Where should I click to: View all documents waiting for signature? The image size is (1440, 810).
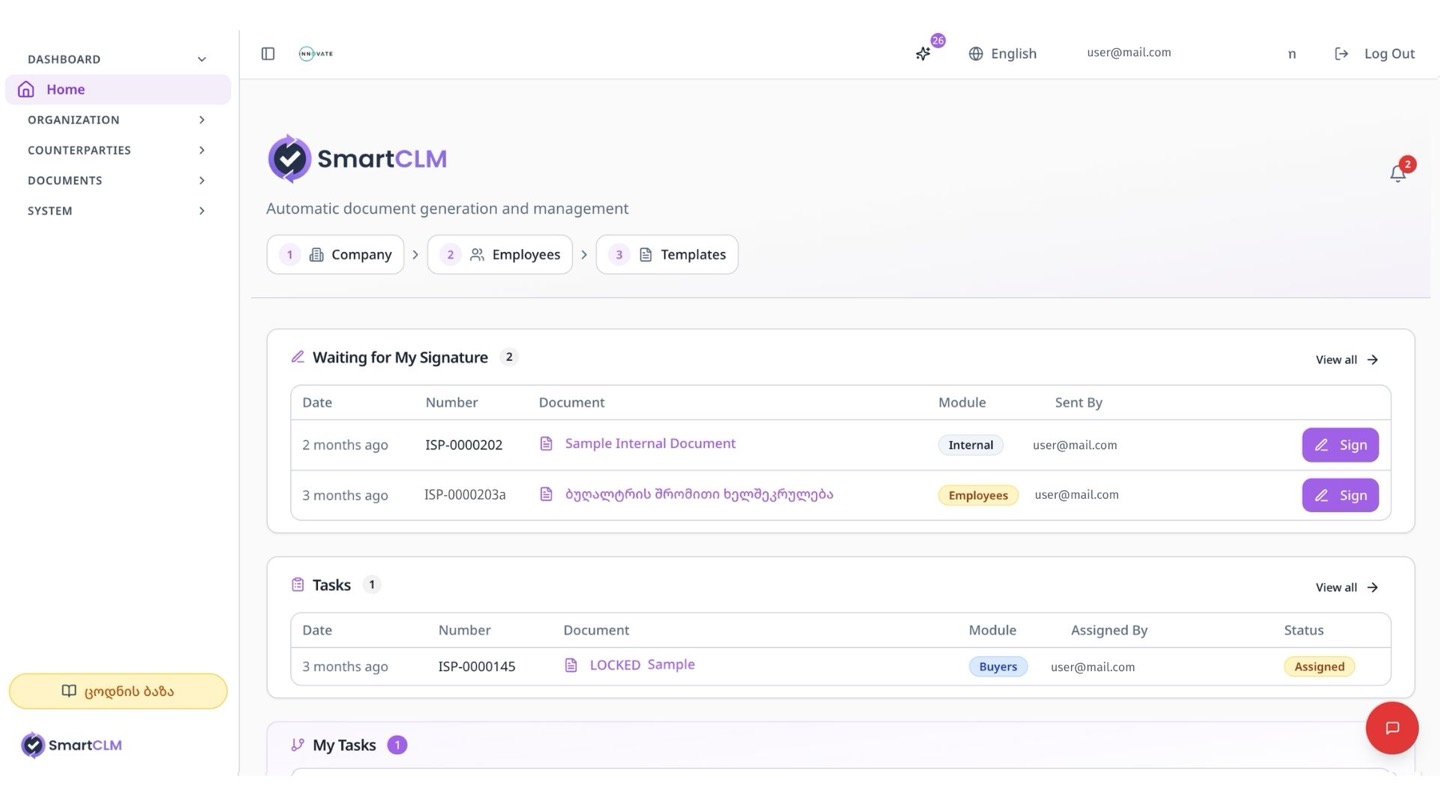1347,360
